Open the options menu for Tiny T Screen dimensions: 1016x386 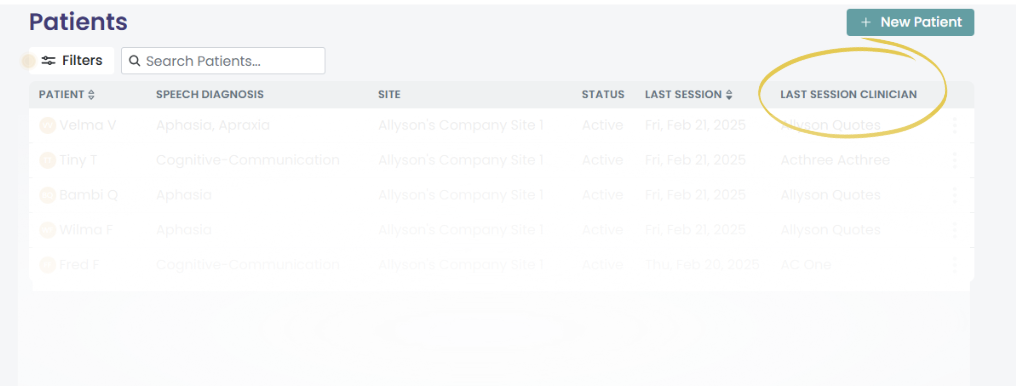[x=954, y=160]
